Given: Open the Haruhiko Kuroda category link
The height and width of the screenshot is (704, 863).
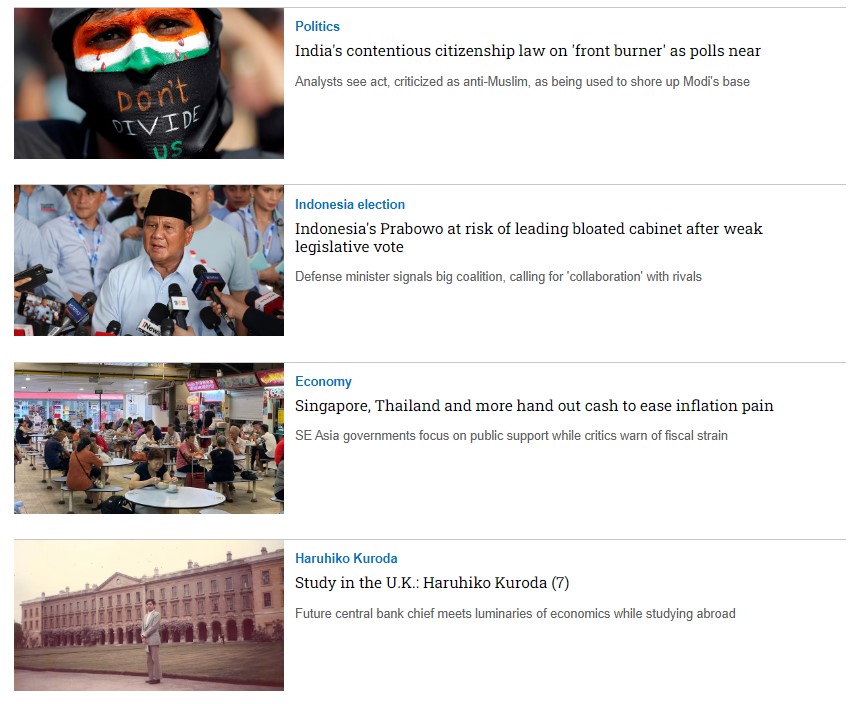Looking at the screenshot, I should (x=346, y=558).
